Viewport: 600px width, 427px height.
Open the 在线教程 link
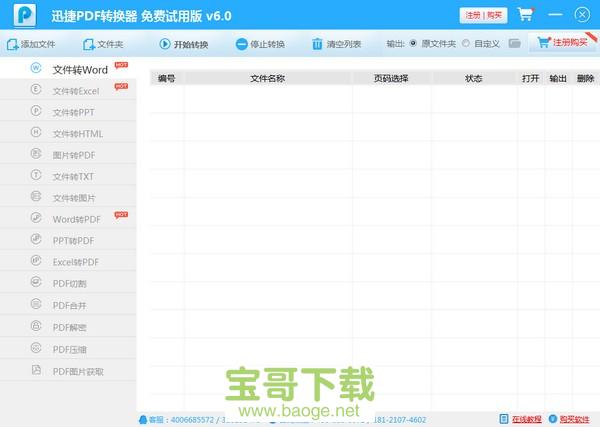(527, 419)
